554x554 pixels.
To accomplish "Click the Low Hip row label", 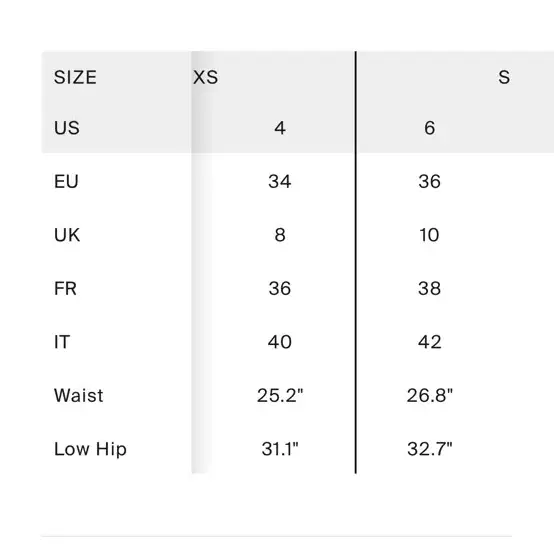I will (90, 449).
